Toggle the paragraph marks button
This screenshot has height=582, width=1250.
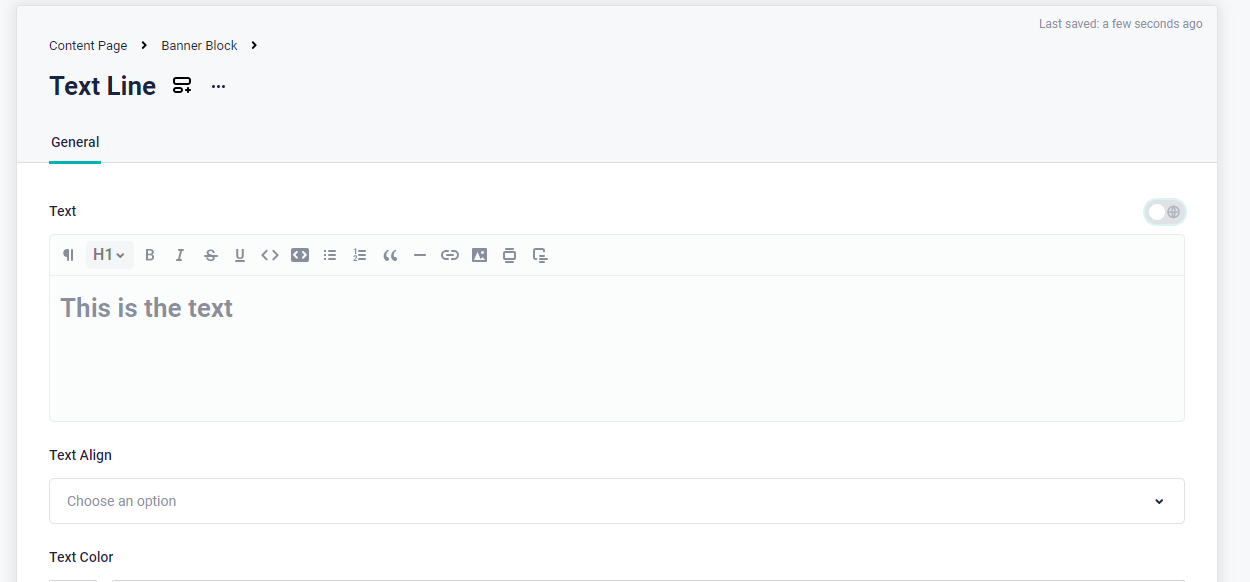click(x=68, y=255)
